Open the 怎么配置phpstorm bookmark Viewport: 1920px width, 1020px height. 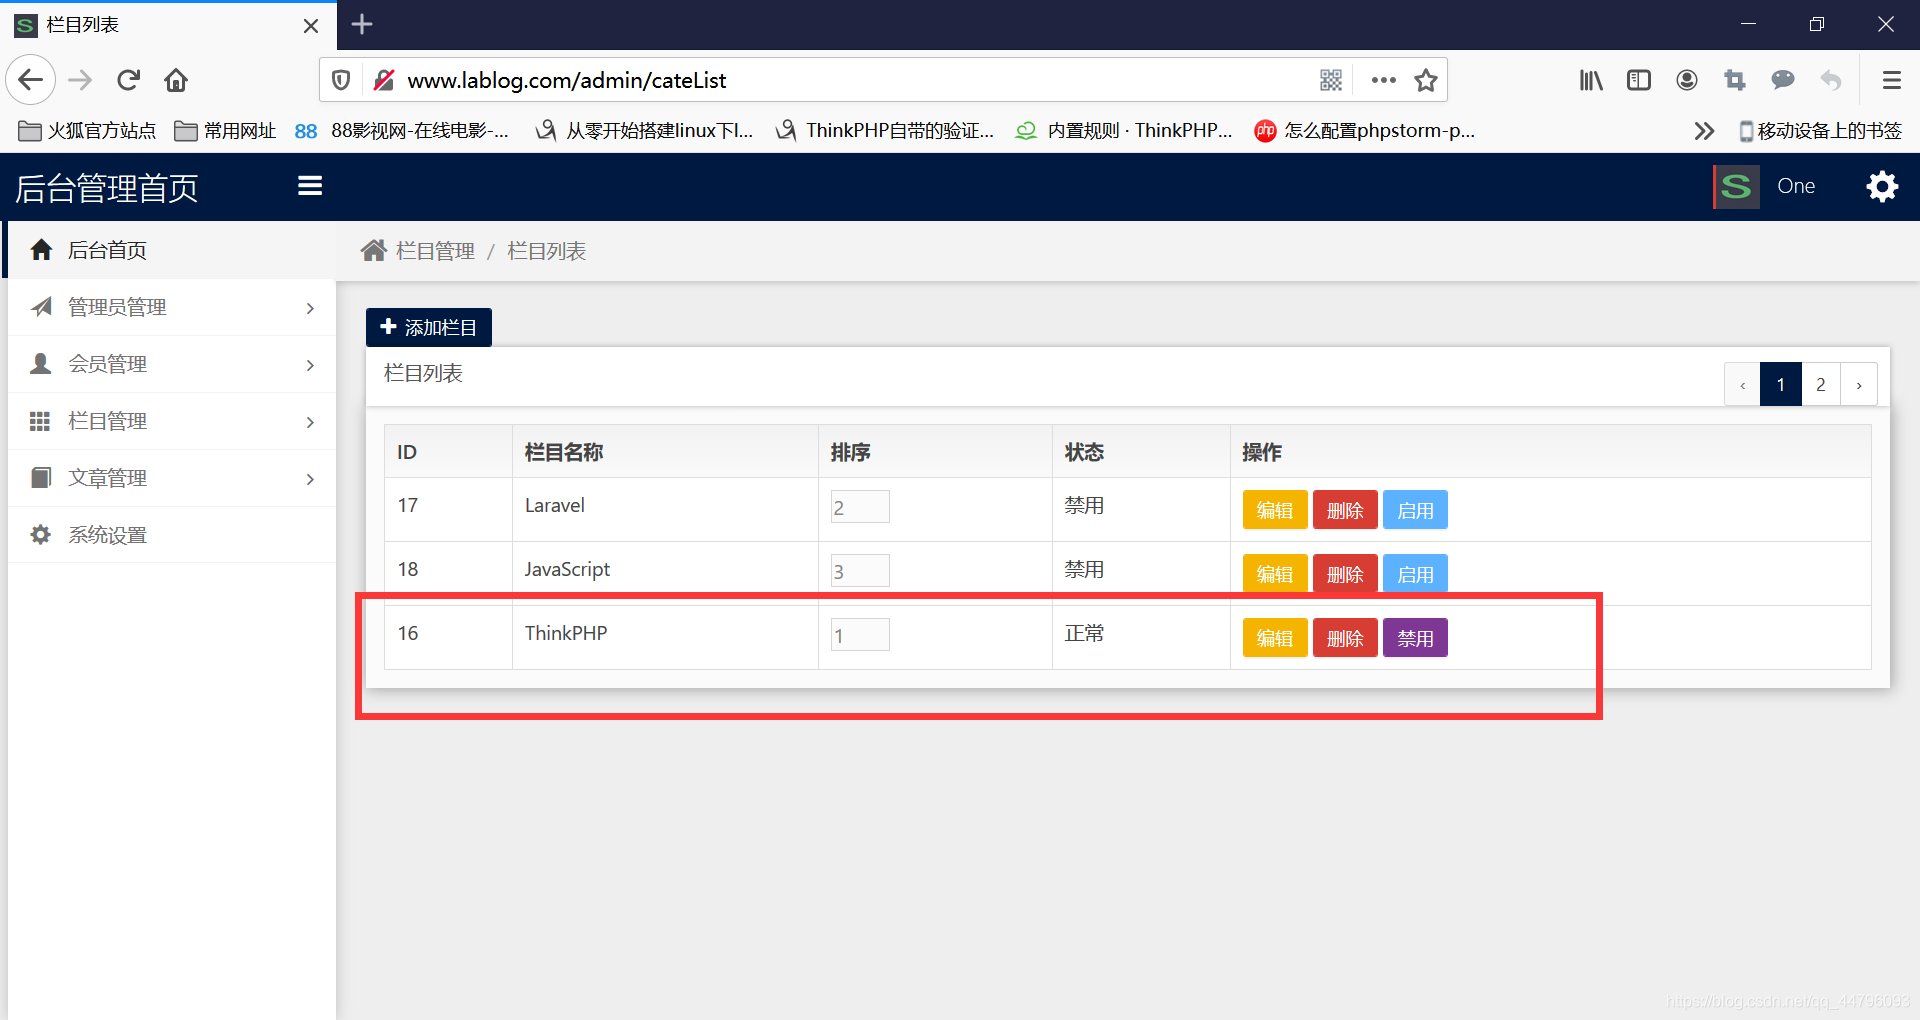(x=1365, y=131)
